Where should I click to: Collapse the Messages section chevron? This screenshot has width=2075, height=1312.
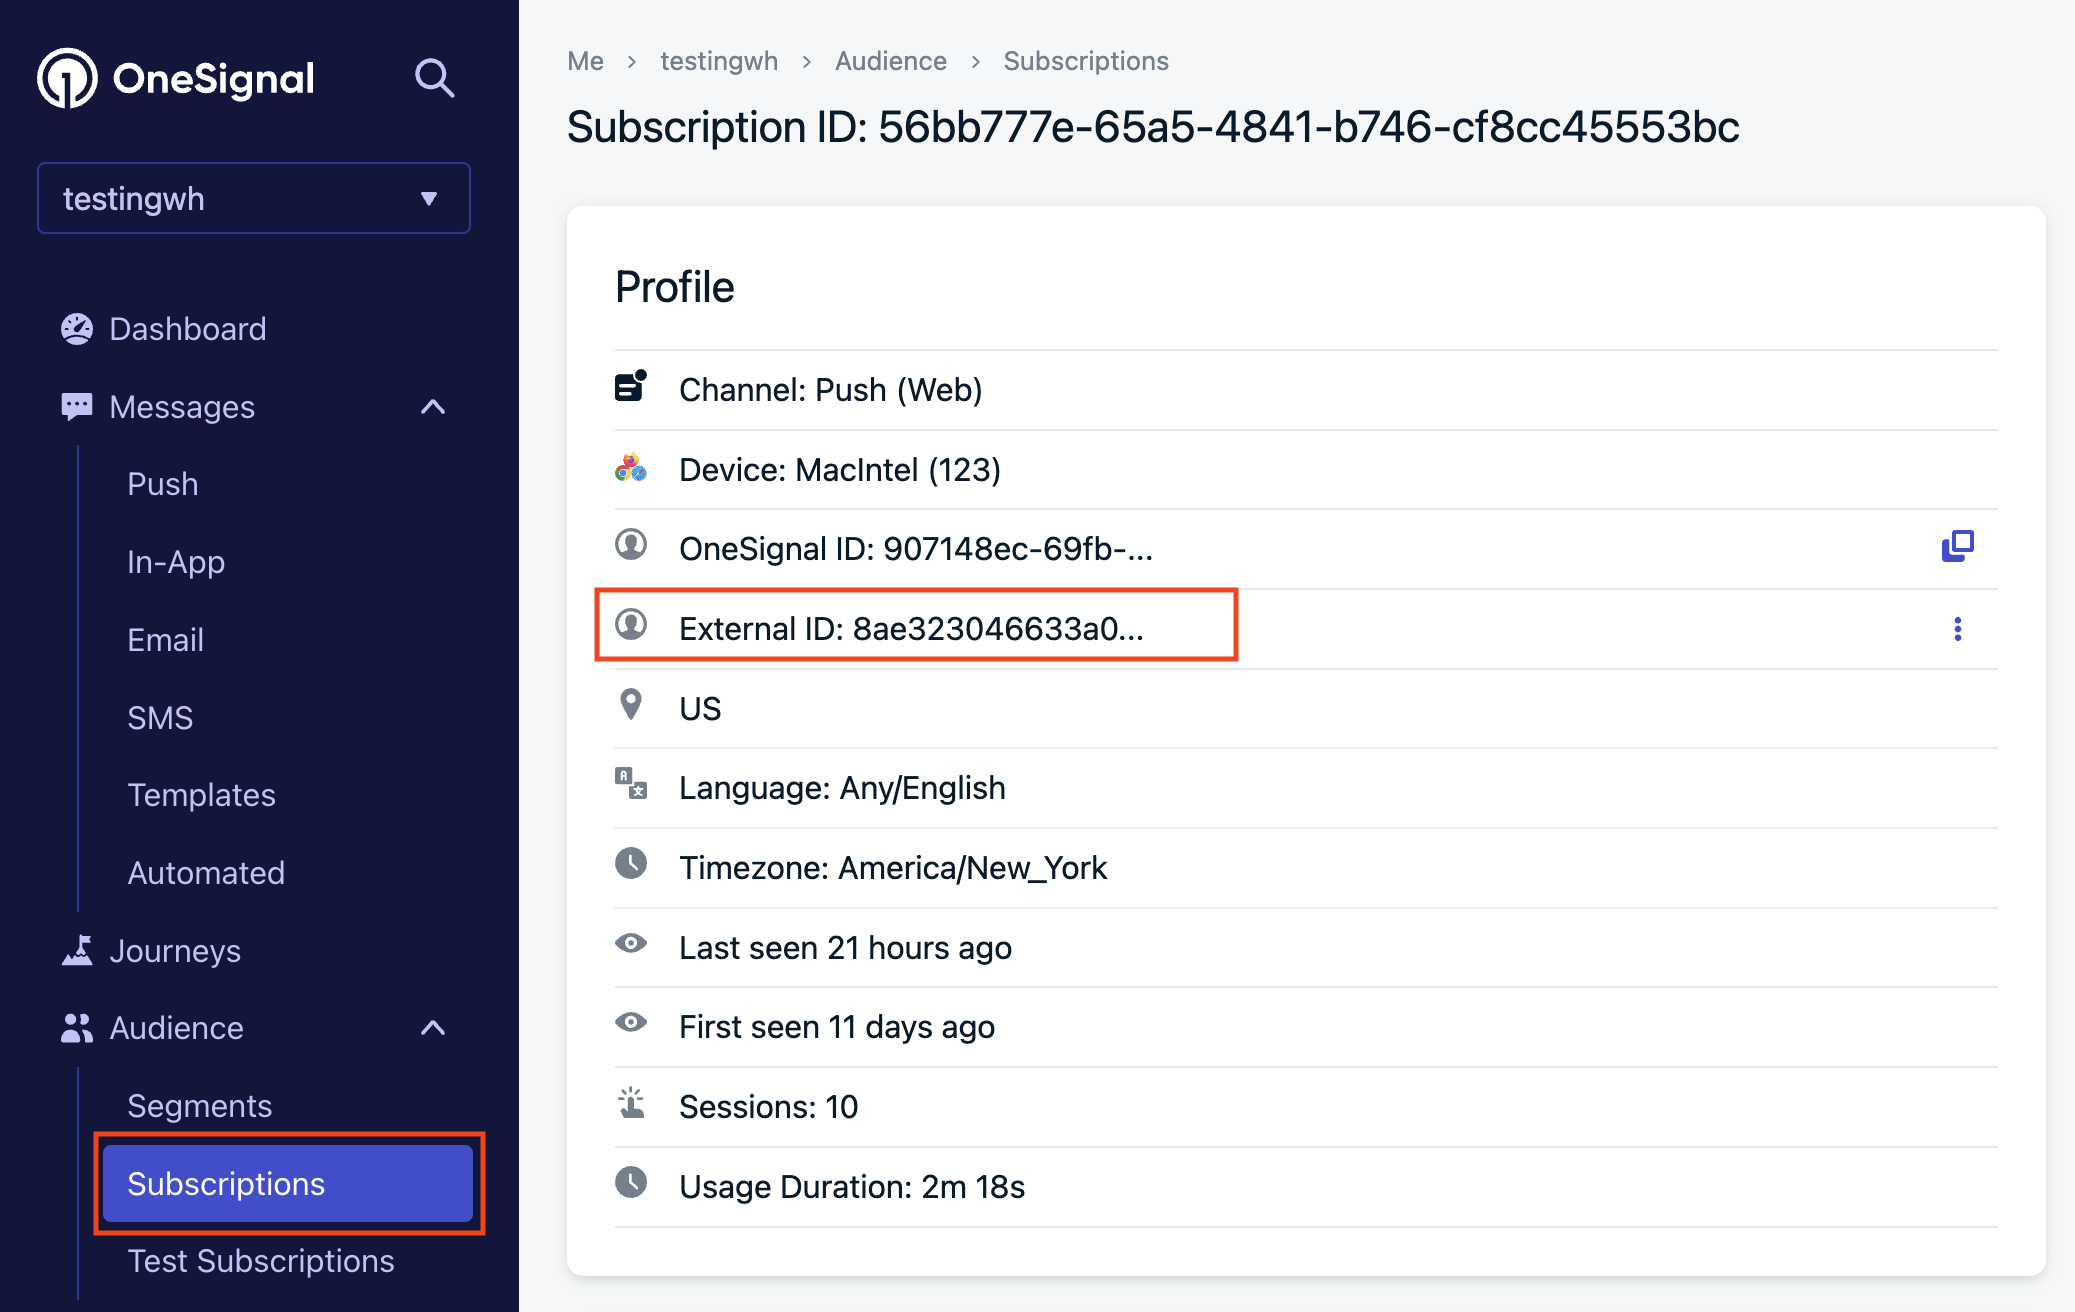[x=433, y=407]
